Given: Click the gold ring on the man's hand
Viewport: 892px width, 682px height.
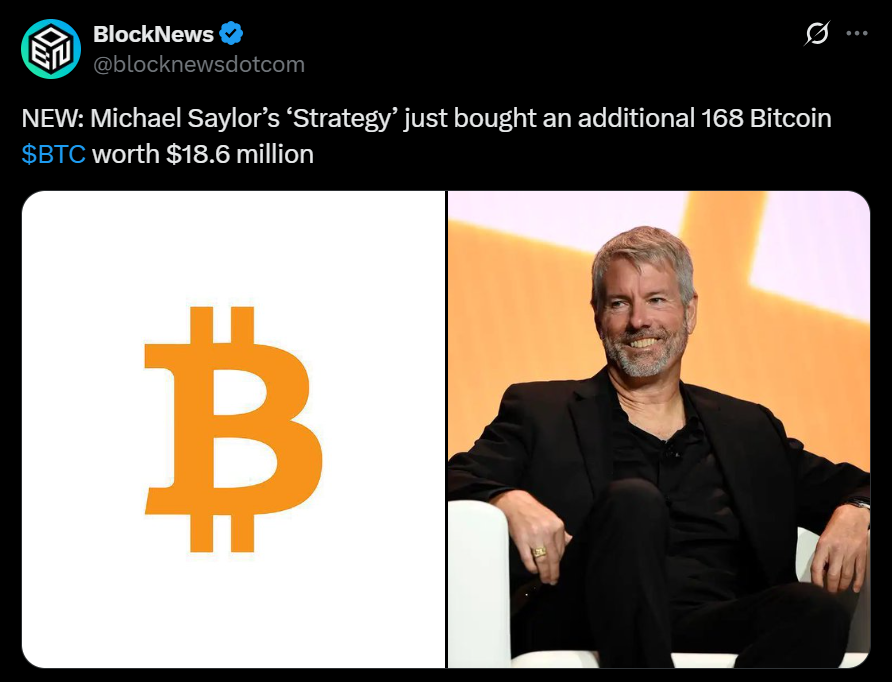Looking at the screenshot, I should click(539, 551).
